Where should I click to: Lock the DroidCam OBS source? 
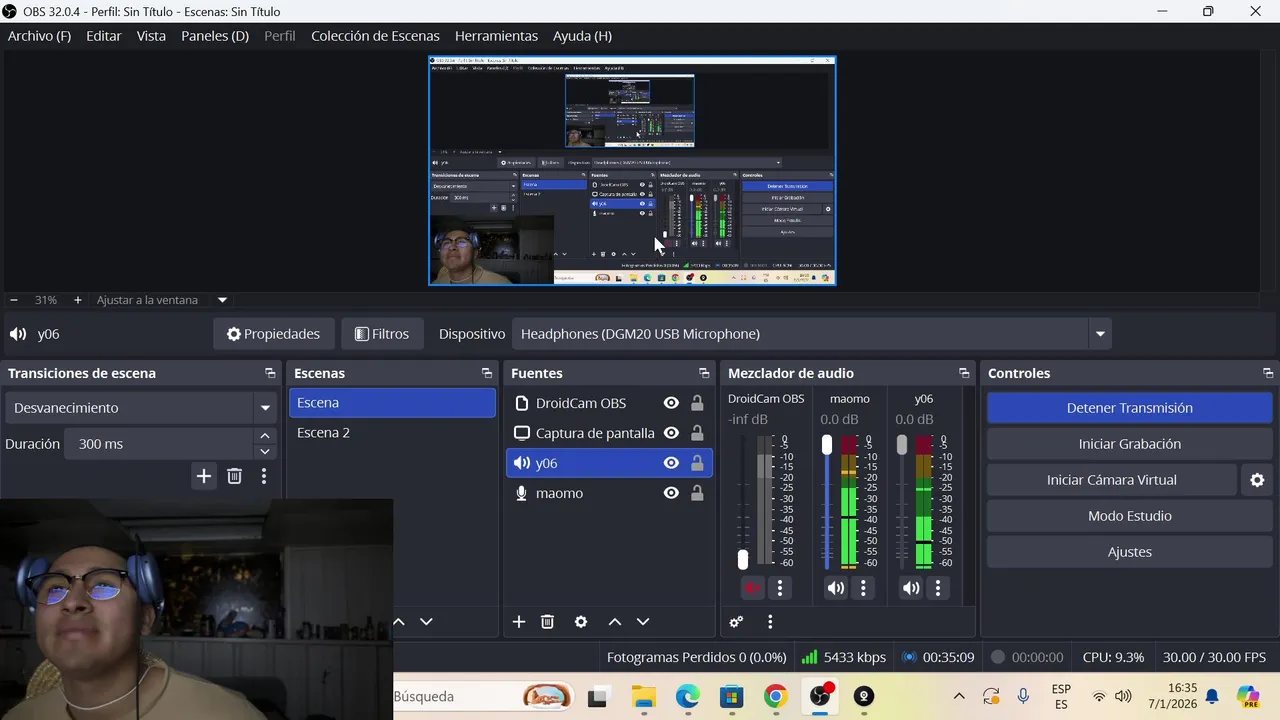697,403
